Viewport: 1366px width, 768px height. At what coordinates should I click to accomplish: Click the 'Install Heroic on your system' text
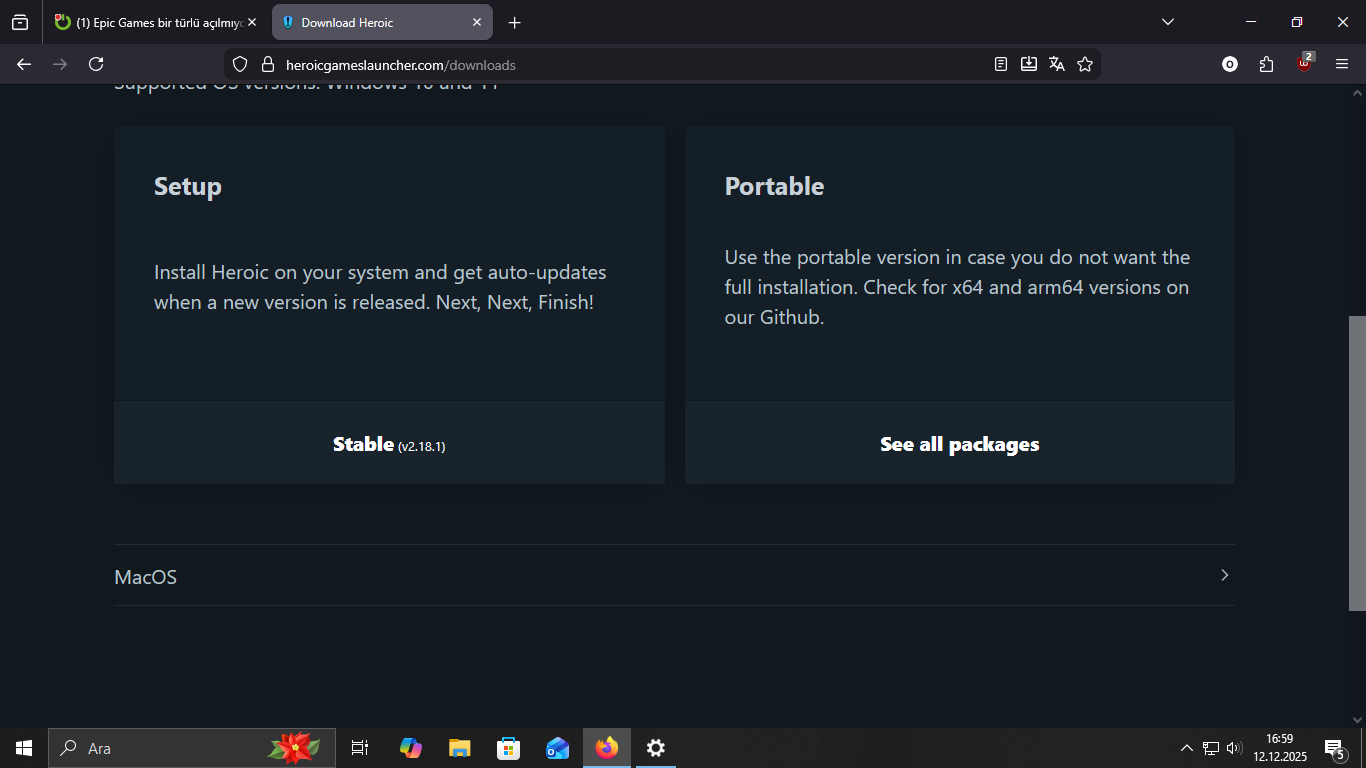(x=380, y=287)
